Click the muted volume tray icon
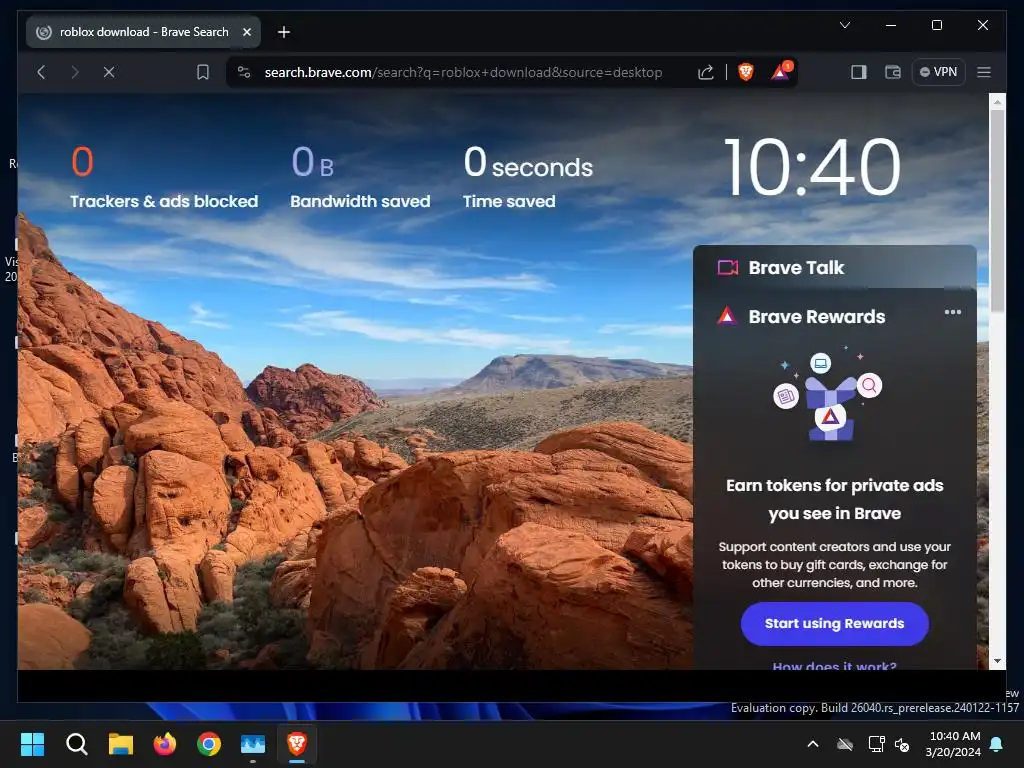 click(902, 744)
